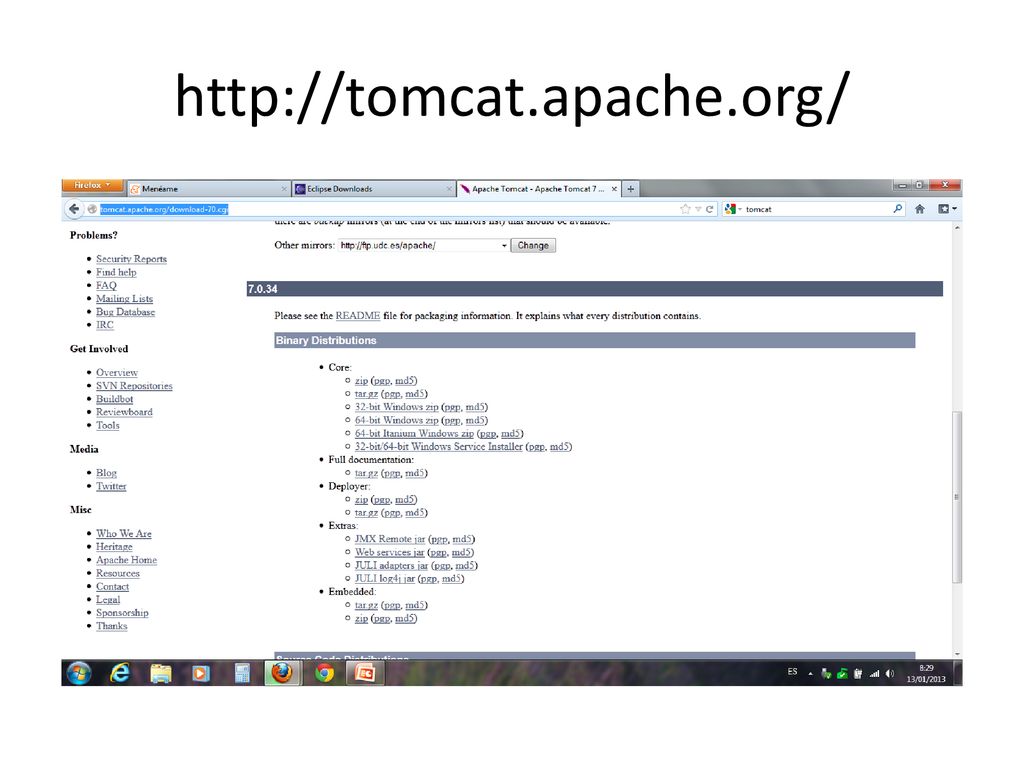Image resolution: width=1024 pixels, height=768 pixels.
Task: Reload page with refresh icon
Action: [x=709, y=209]
